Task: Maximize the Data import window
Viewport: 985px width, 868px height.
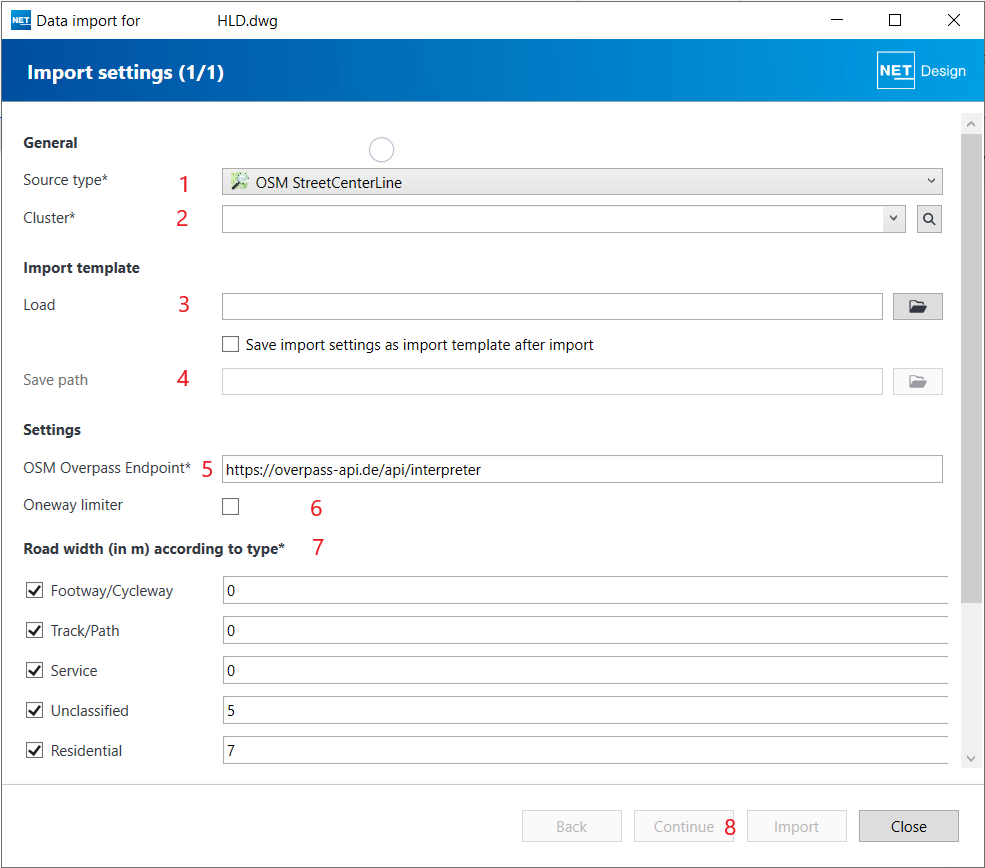Action: (x=895, y=20)
